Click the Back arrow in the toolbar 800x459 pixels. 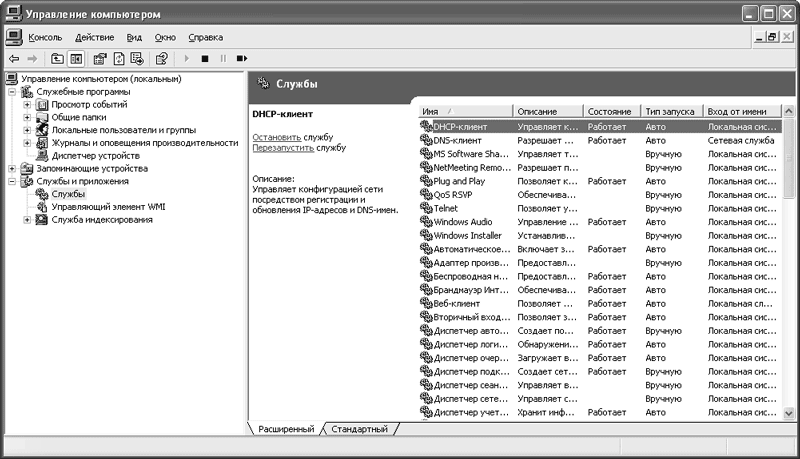point(14,59)
